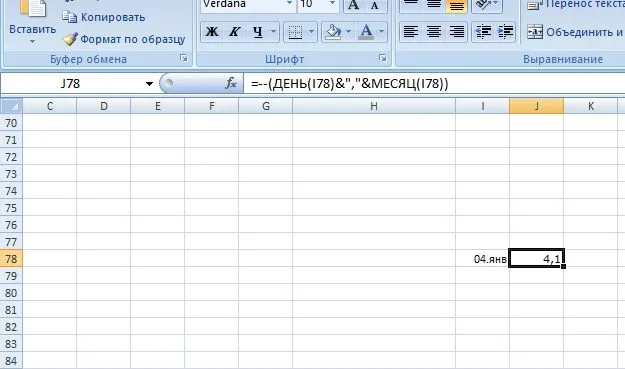625x369 pixels.
Task: Click the Select All corner triangle
Action: (12, 106)
